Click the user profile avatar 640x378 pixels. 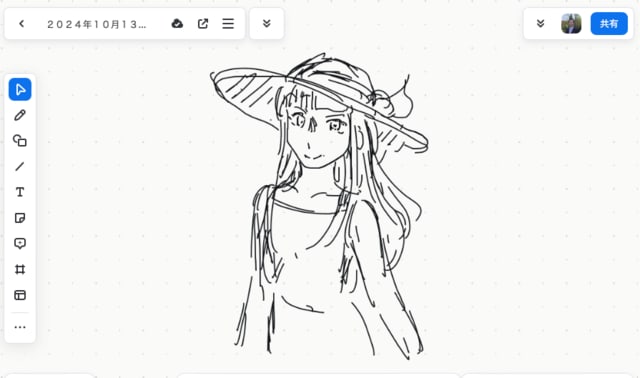[571, 24]
